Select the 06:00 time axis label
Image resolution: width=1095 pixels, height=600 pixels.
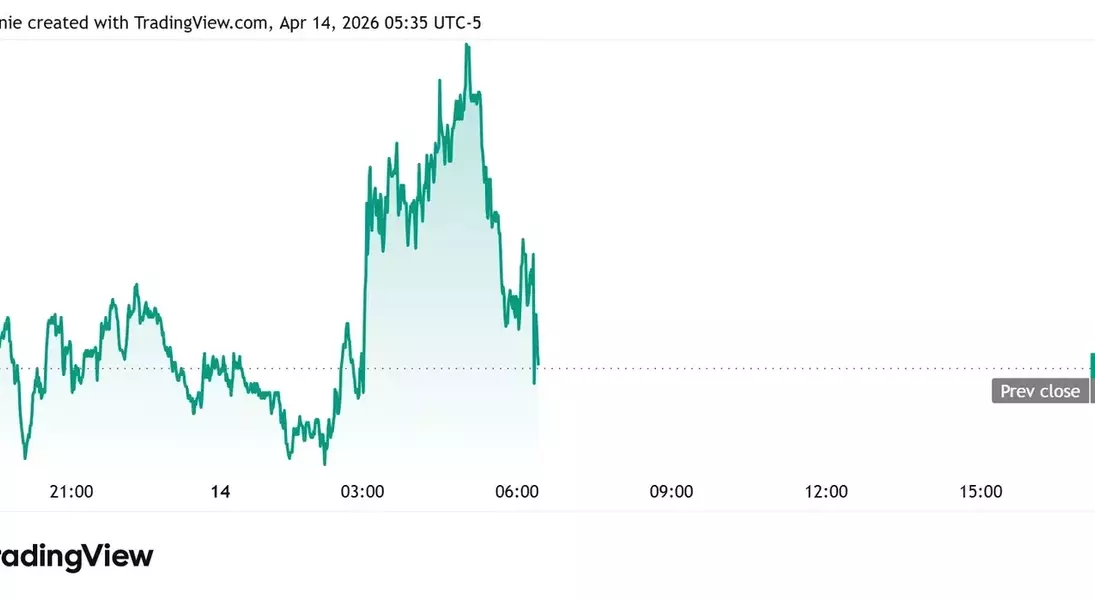pos(517,491)
